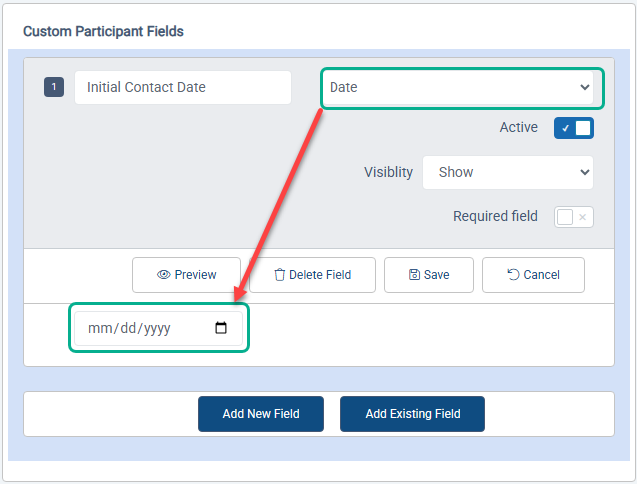Click the trash can icon on Delete Field
The image size is (637, 484).
(280, 275)
